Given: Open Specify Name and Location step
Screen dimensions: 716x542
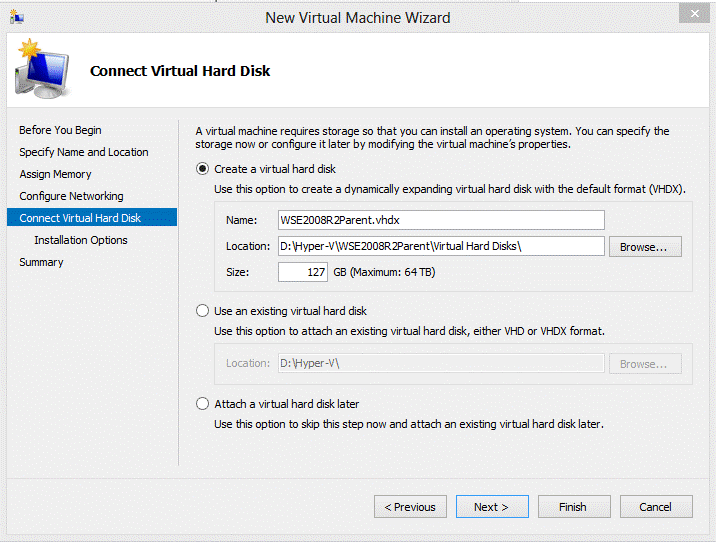Looking at the screenshot, I should (83, 152).
